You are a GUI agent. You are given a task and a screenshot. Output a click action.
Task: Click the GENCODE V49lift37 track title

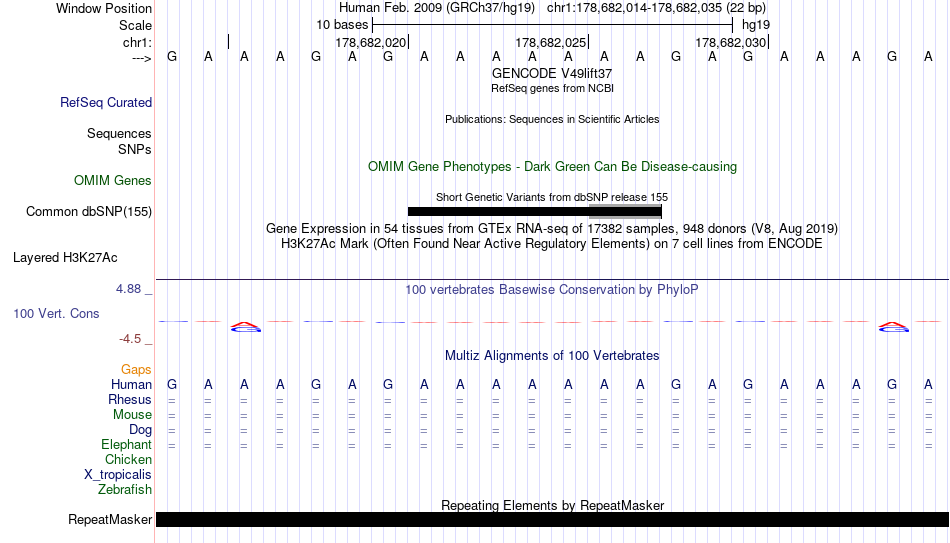pyautogui.click(x=552, y=73)
